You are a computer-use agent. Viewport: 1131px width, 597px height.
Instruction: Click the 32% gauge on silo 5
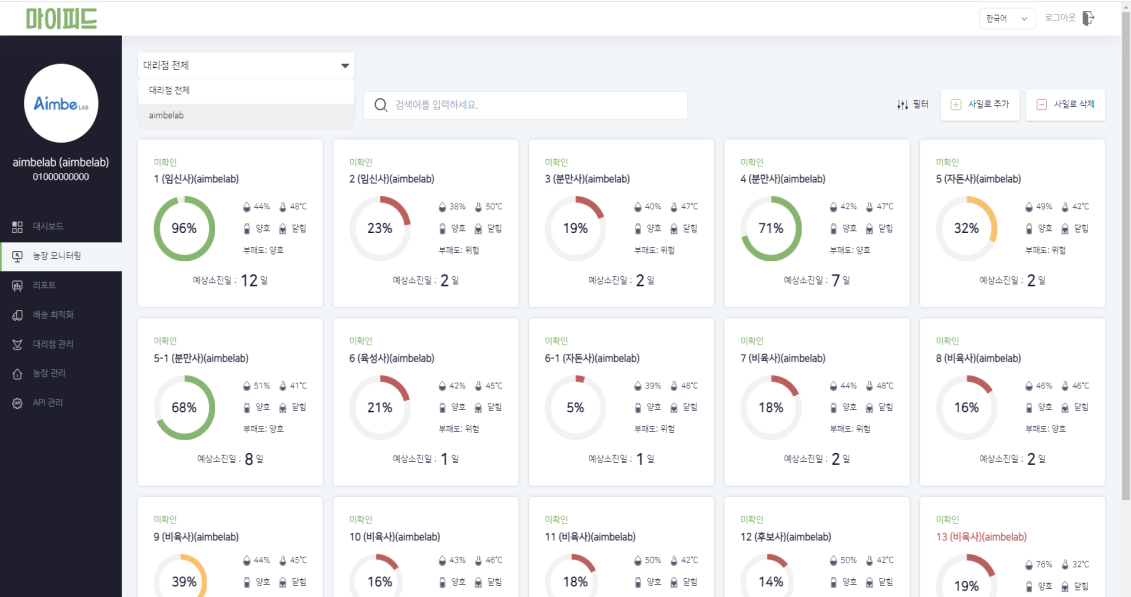pyautogui.click(x=966, y=229)
